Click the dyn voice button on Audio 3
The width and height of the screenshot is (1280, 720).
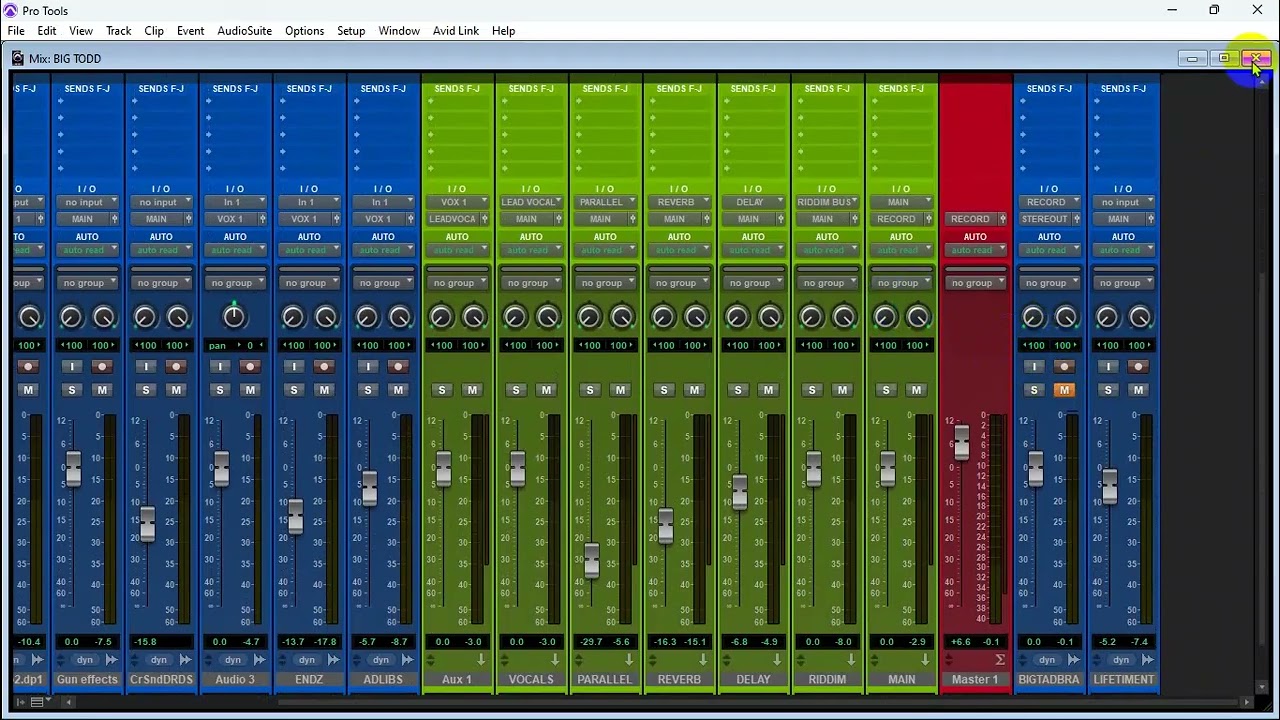pos(233,660)
